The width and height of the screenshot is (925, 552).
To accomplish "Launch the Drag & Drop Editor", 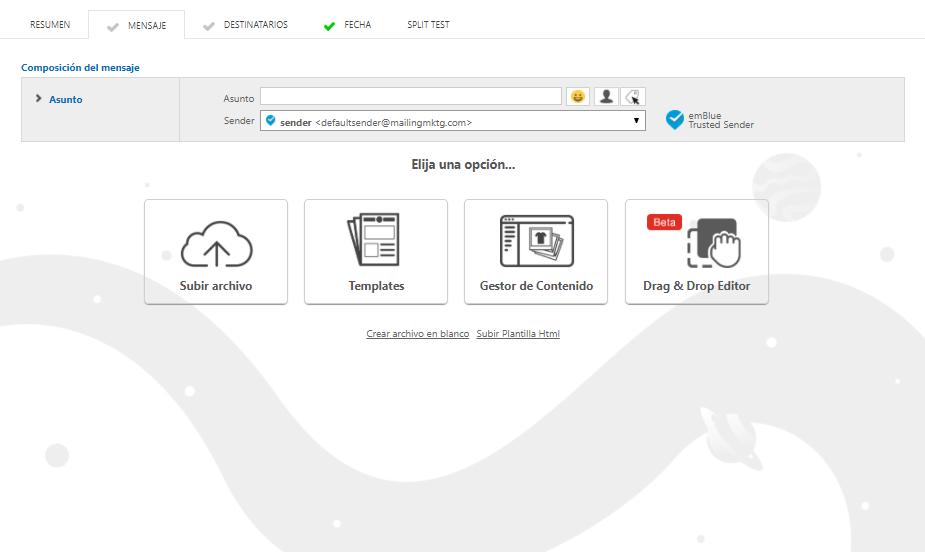I will coord(697,252).
